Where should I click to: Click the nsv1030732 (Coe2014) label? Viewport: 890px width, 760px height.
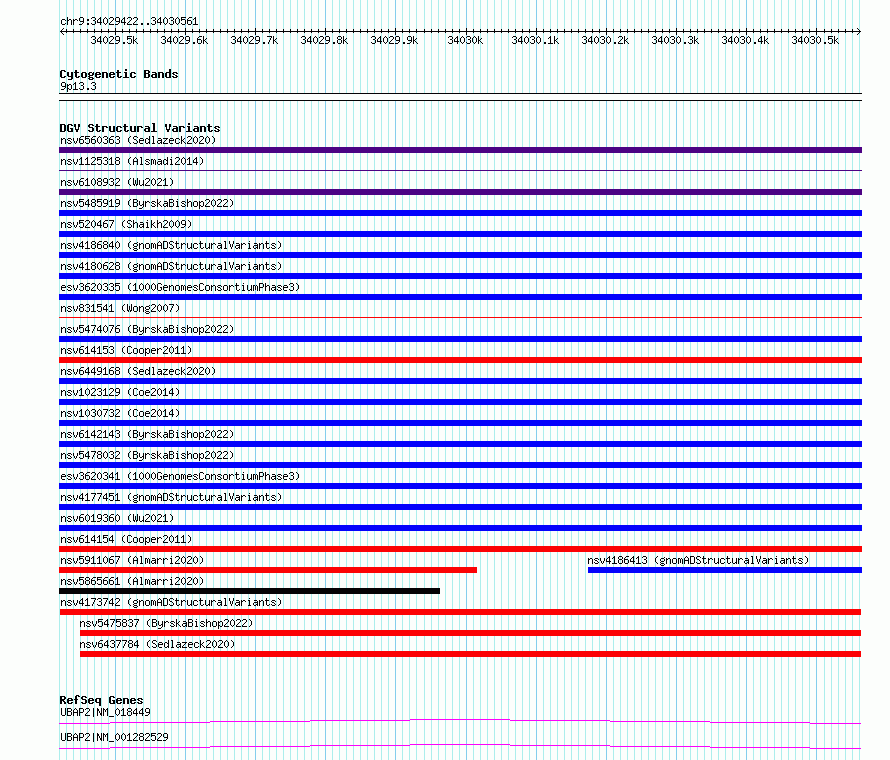tap(120, 413)
